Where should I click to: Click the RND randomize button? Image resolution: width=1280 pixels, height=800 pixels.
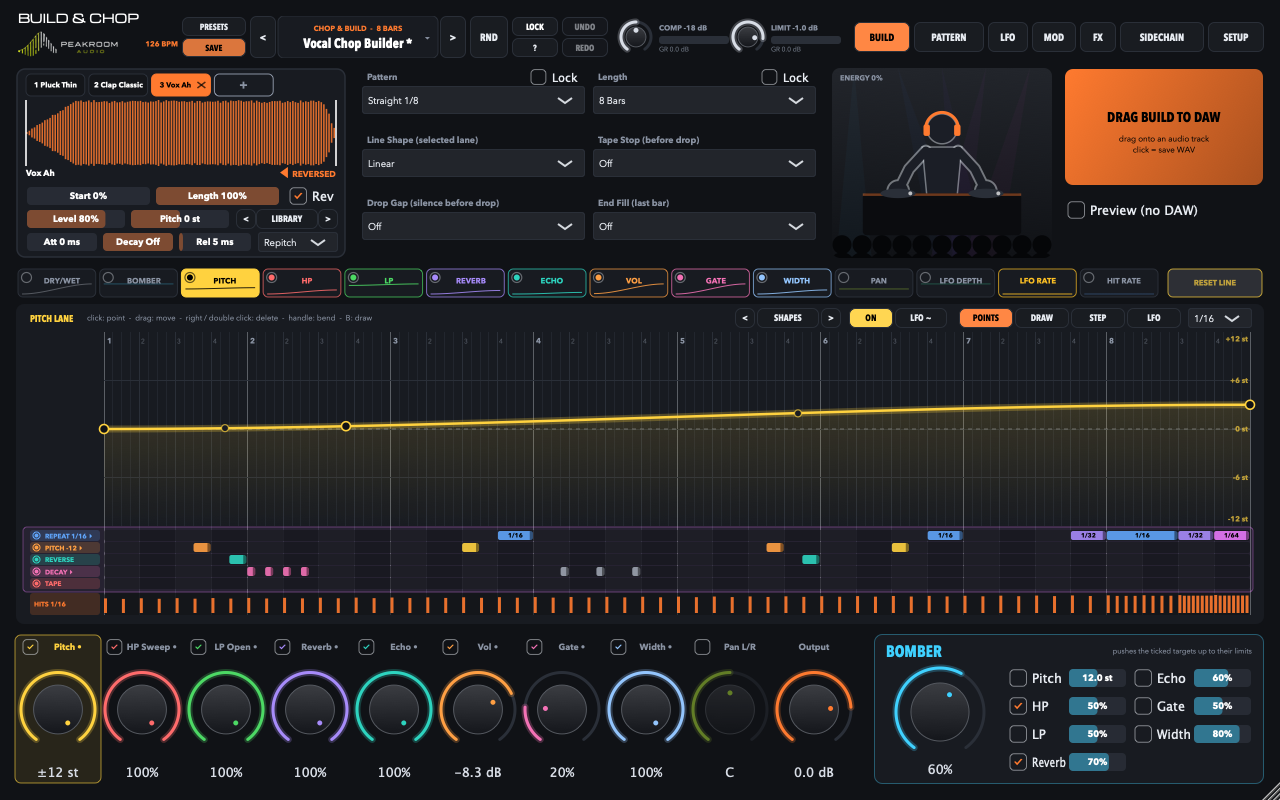[x=488, y=38]
